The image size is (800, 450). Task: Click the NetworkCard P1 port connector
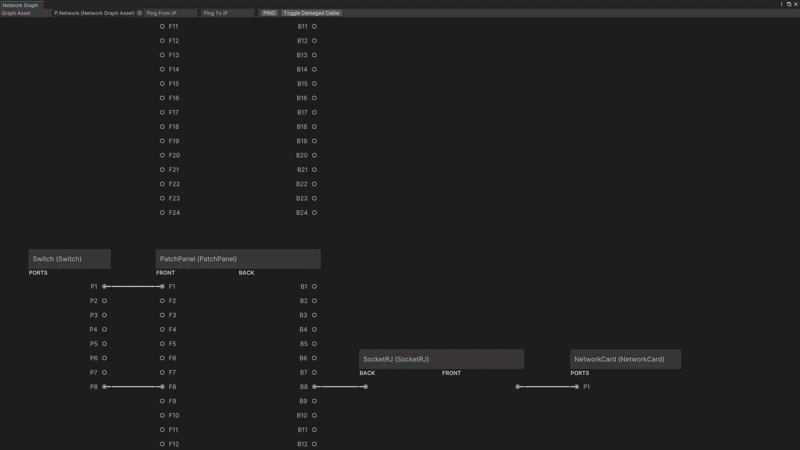pyautogui.click(x=576, y=387)
